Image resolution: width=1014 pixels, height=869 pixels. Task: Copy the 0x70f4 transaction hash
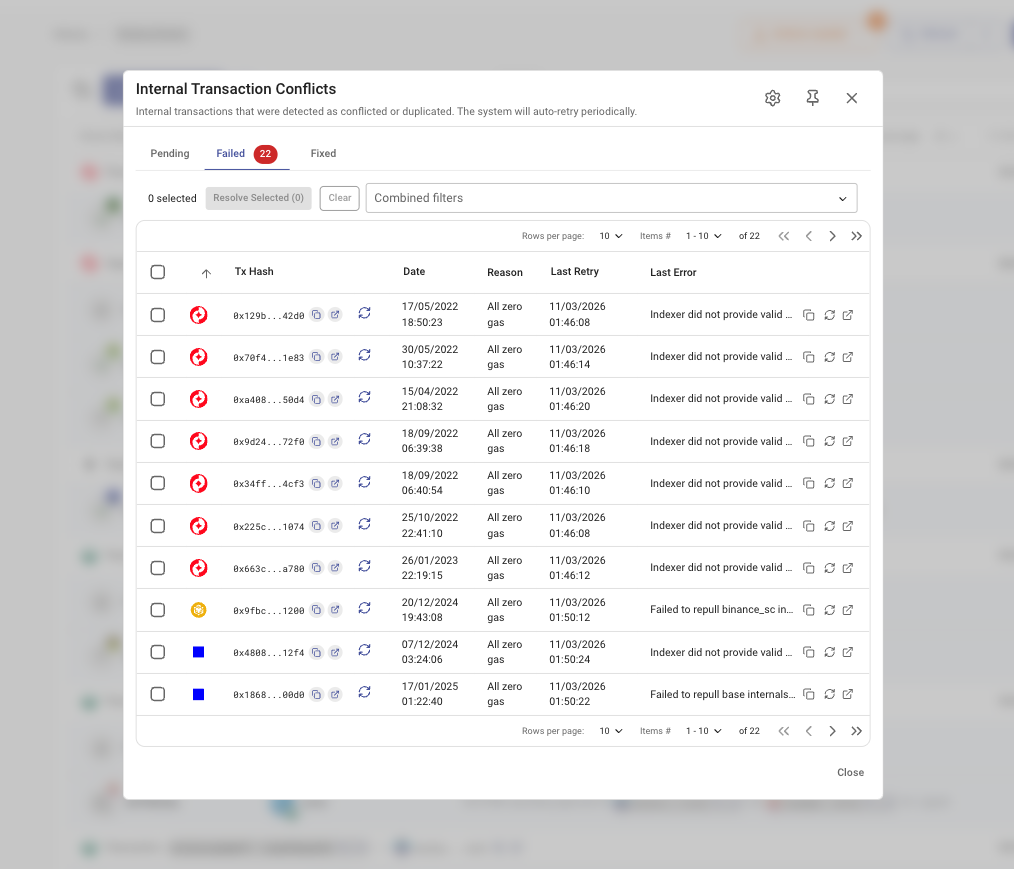pos(317,356)
